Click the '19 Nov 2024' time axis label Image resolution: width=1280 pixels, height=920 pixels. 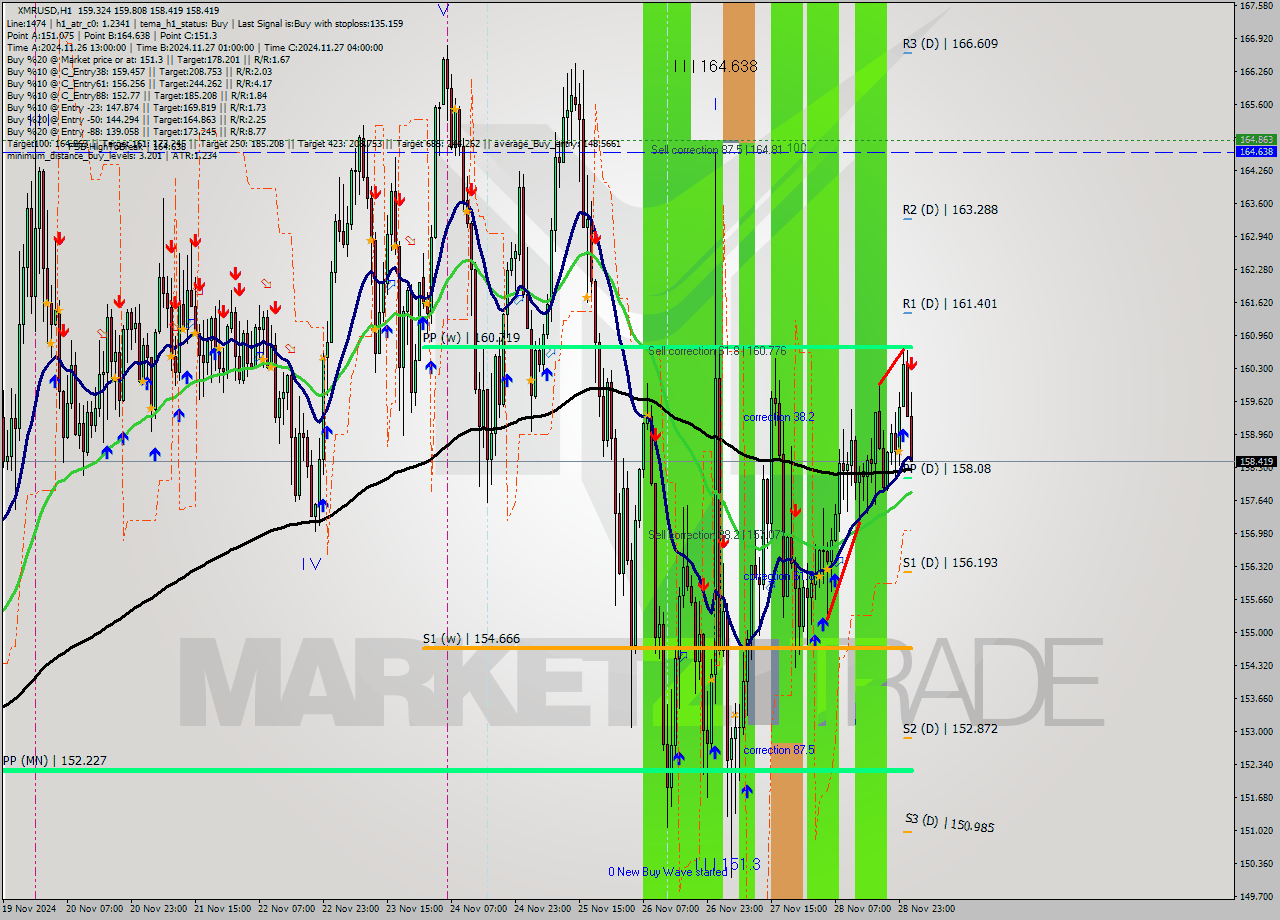point(29,909)
